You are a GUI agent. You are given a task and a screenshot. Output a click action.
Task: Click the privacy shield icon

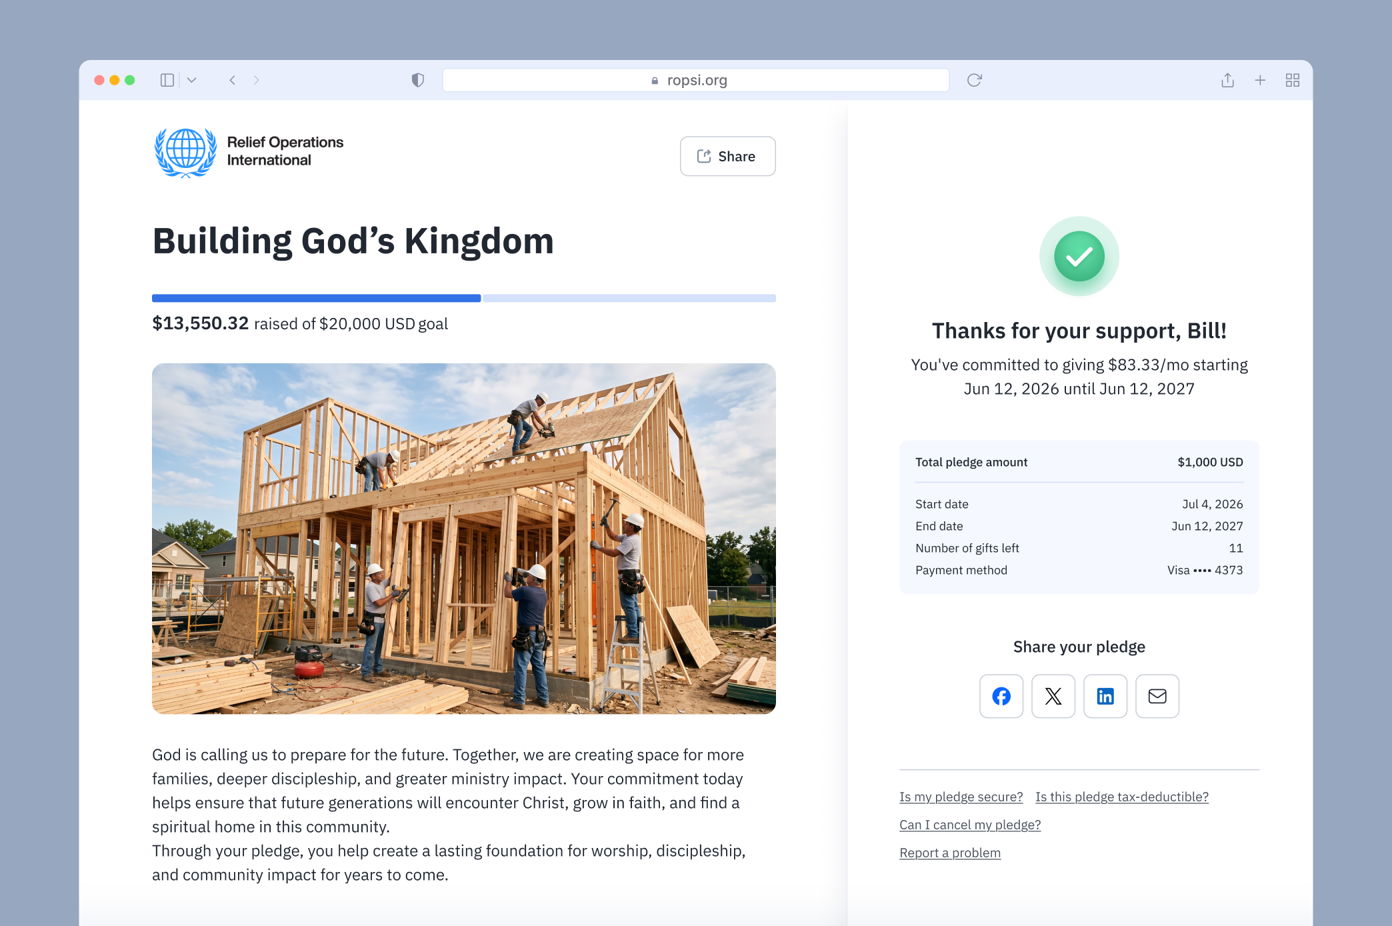[418, 80]
